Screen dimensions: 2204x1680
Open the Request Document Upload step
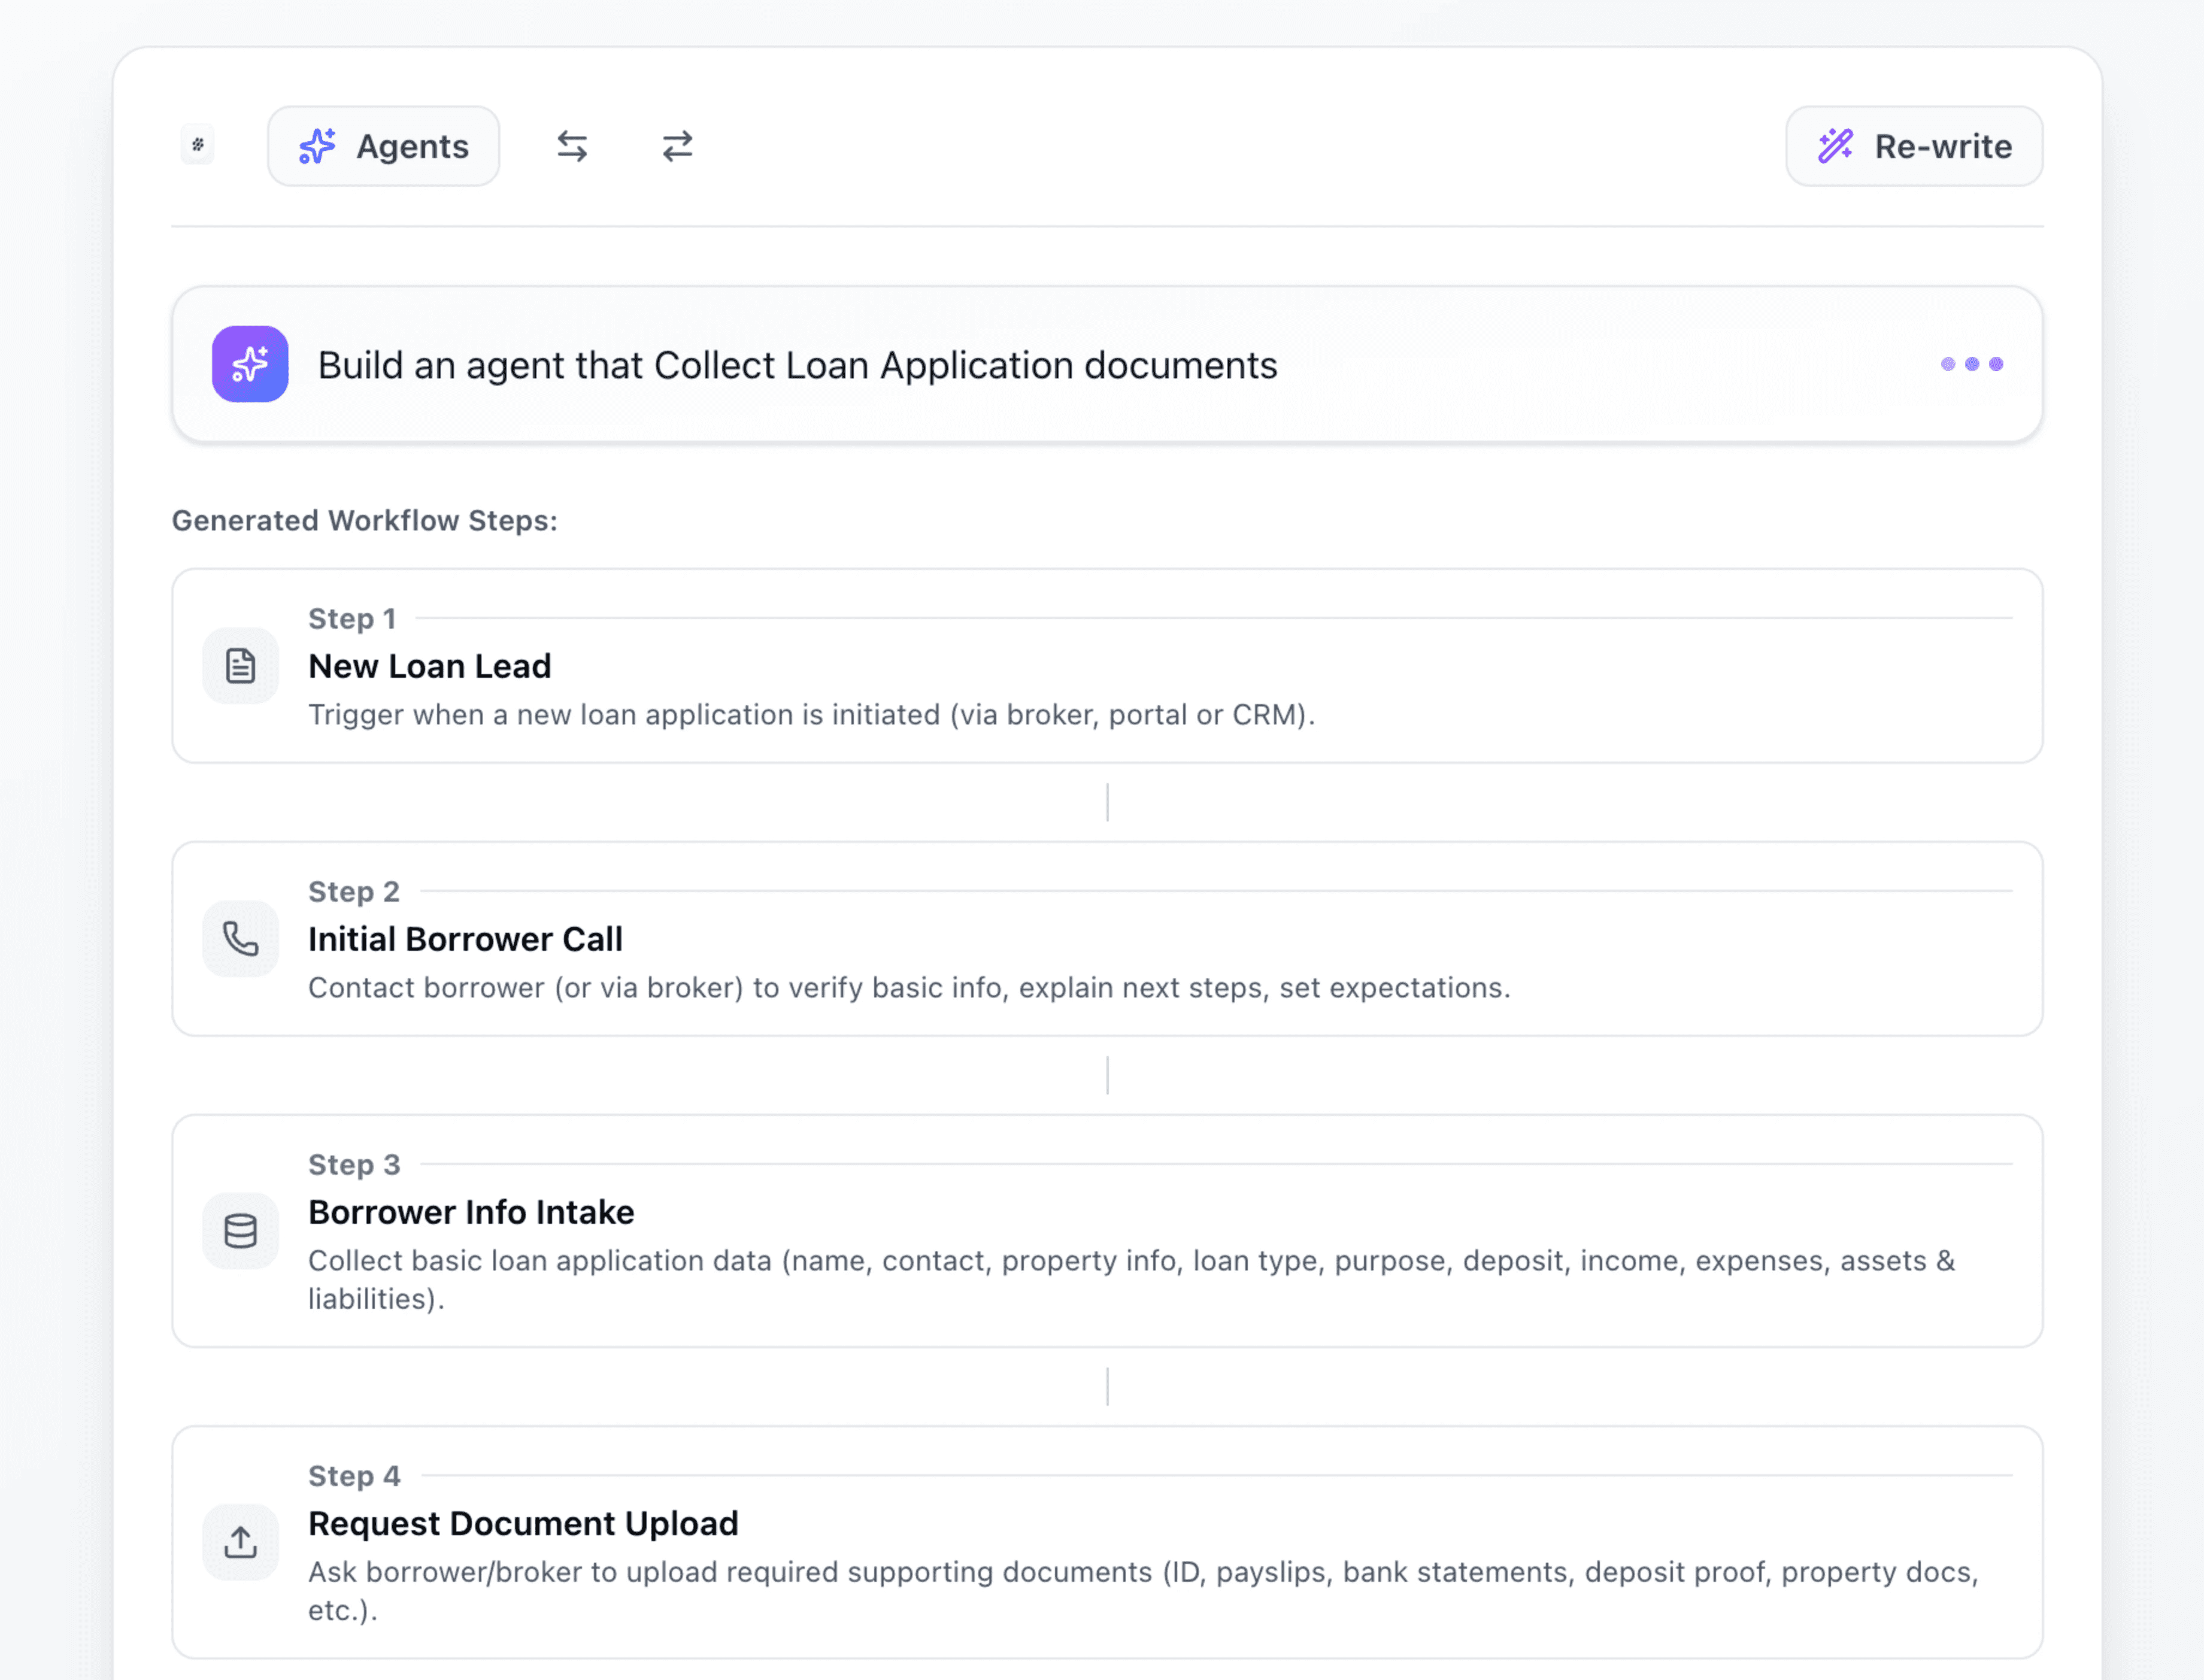(x=523, y=1523)
